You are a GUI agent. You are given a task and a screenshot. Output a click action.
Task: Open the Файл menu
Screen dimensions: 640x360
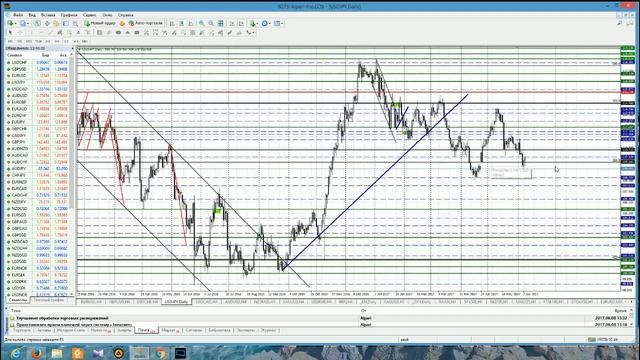18,15
